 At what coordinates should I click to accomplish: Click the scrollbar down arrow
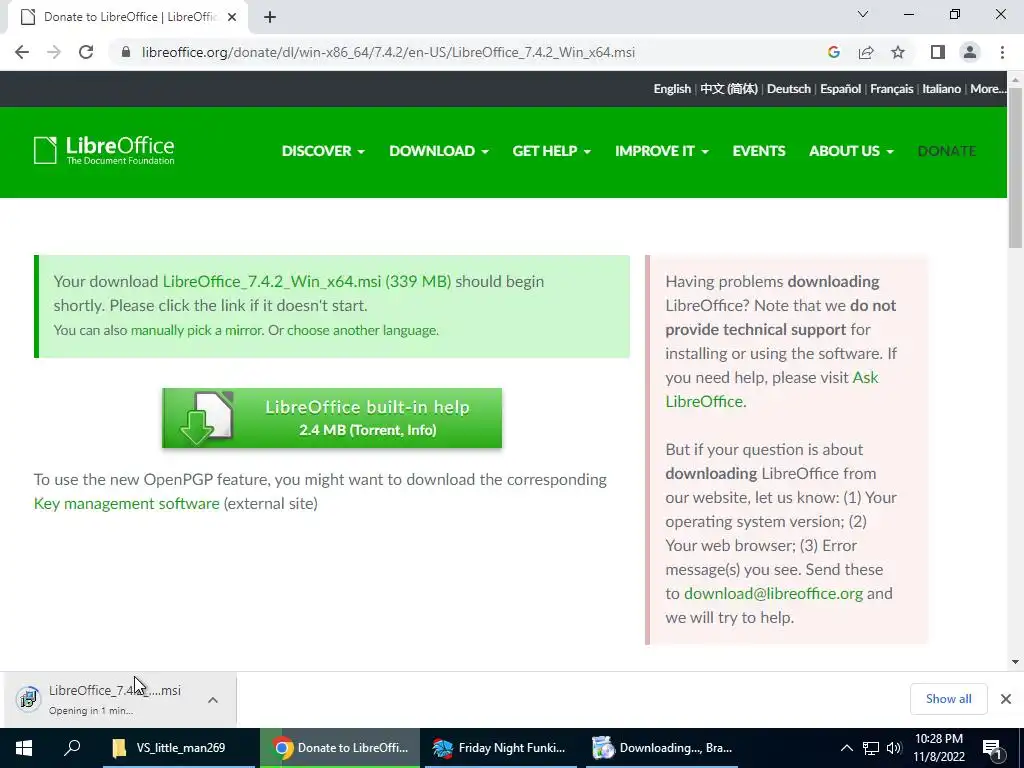coord(1015,662)
